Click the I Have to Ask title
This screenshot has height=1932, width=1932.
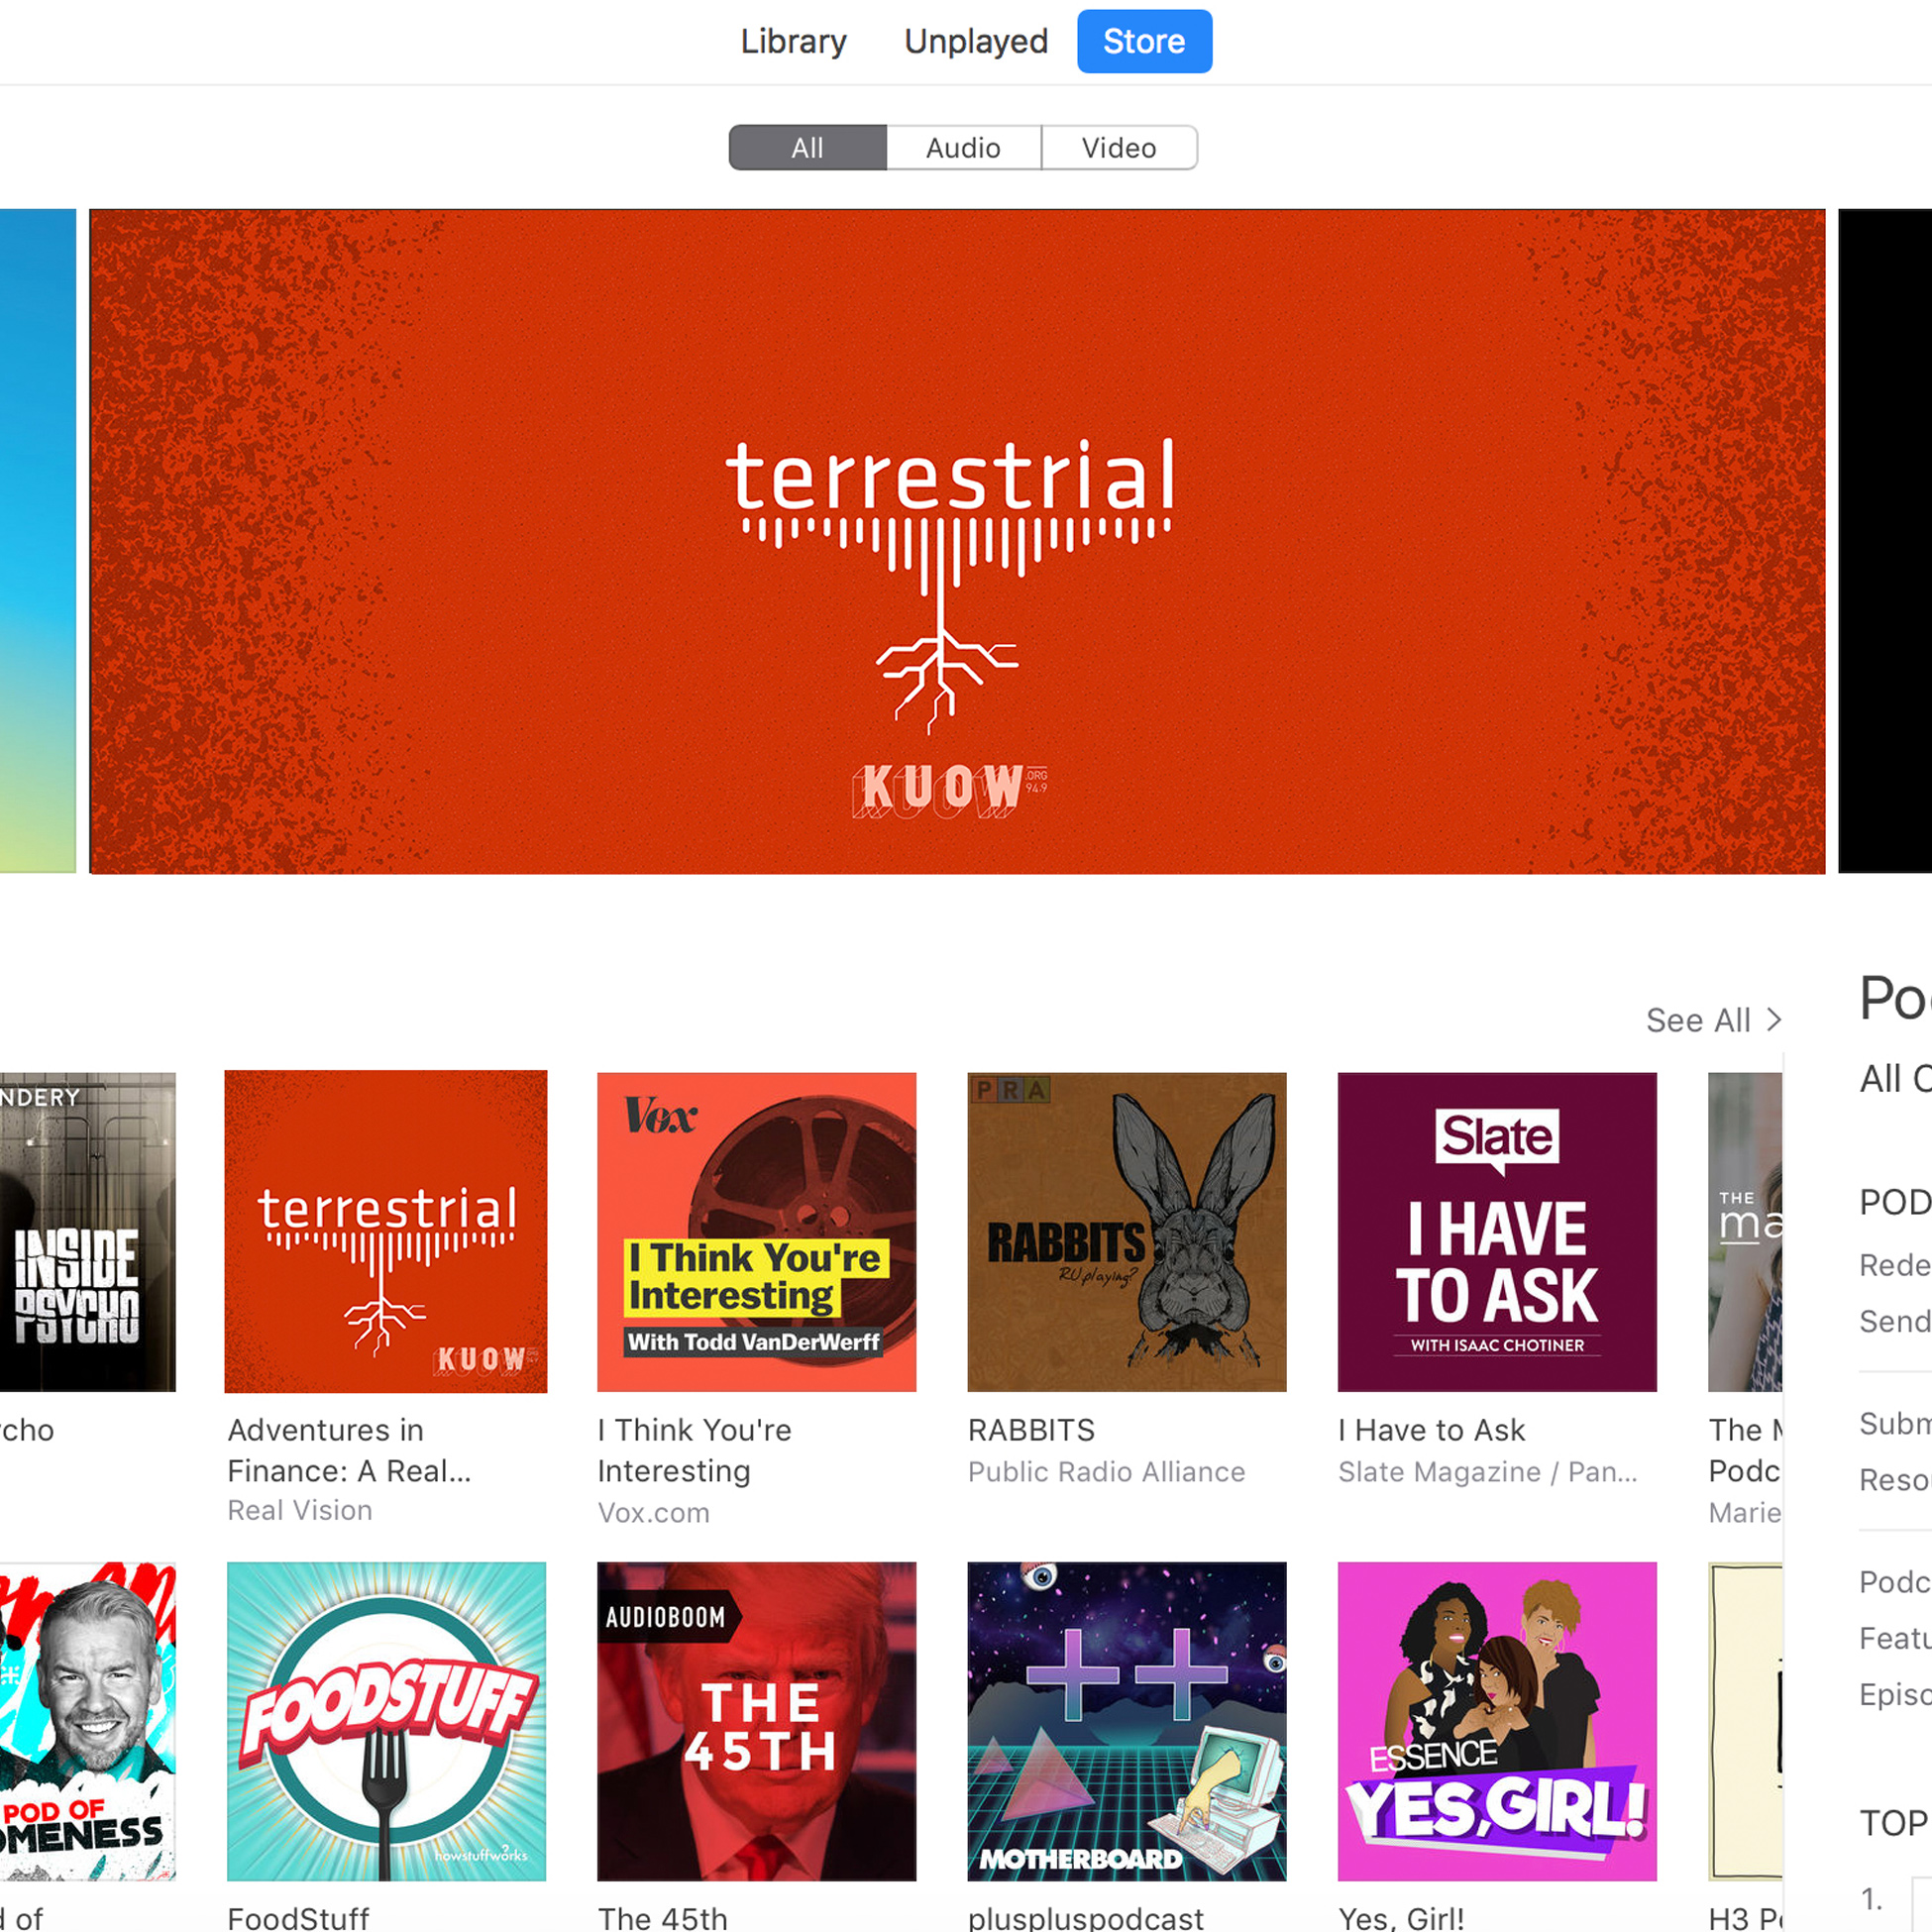[x=1432, y=1430]
